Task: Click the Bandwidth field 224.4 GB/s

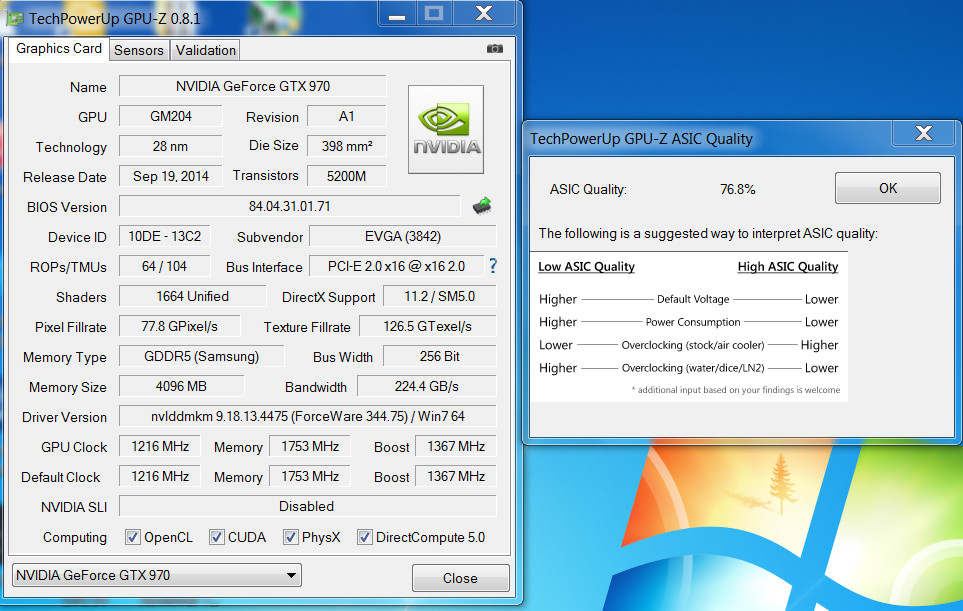Action: tap(426, 387)
